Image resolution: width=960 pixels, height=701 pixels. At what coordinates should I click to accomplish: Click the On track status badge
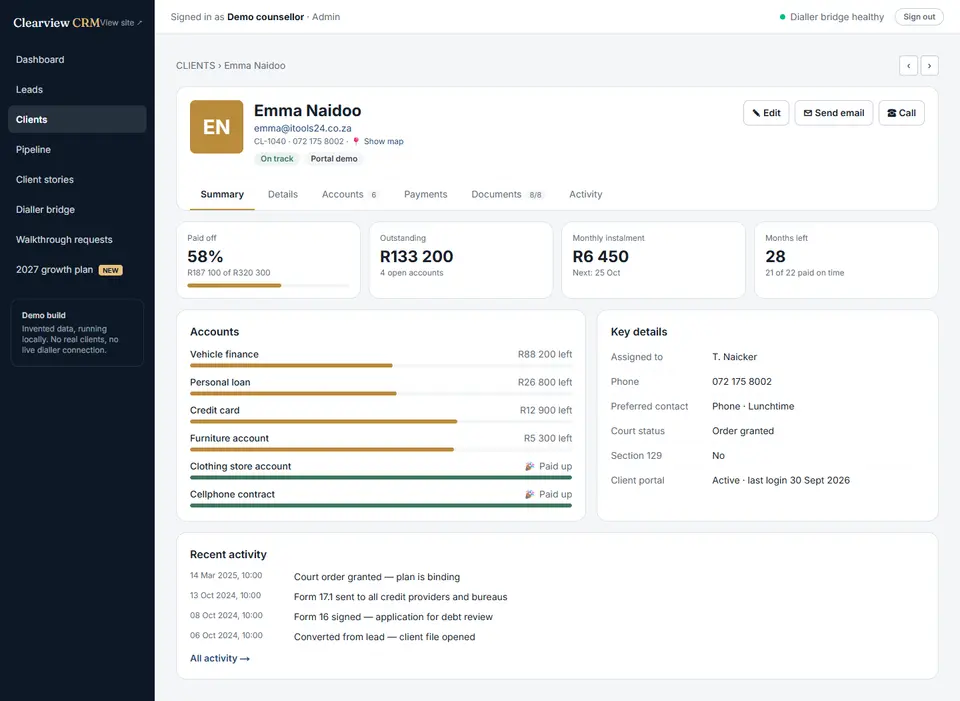click(x=277, y=159)
